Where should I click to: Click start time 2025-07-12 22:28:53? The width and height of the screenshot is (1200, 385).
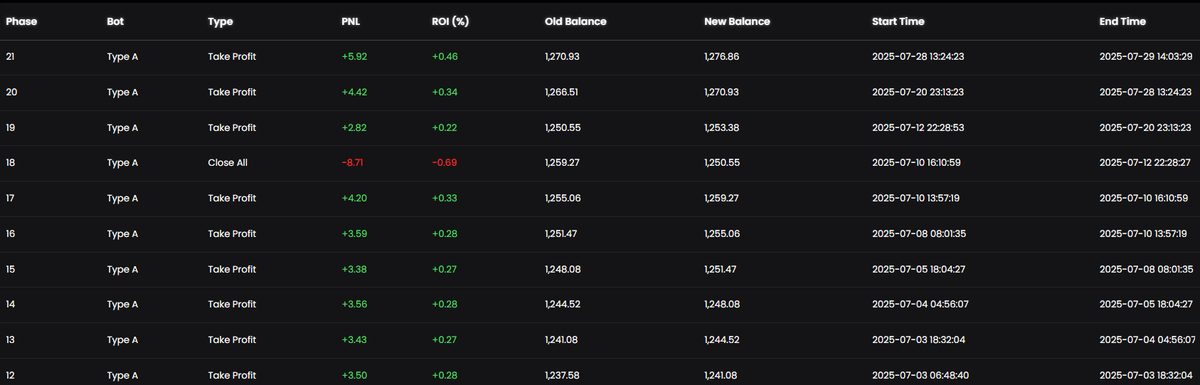918,127
